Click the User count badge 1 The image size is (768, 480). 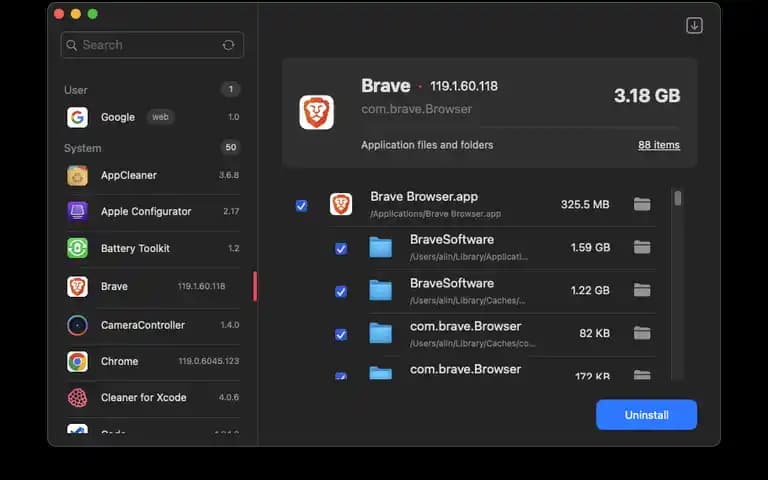pos(231,89)
